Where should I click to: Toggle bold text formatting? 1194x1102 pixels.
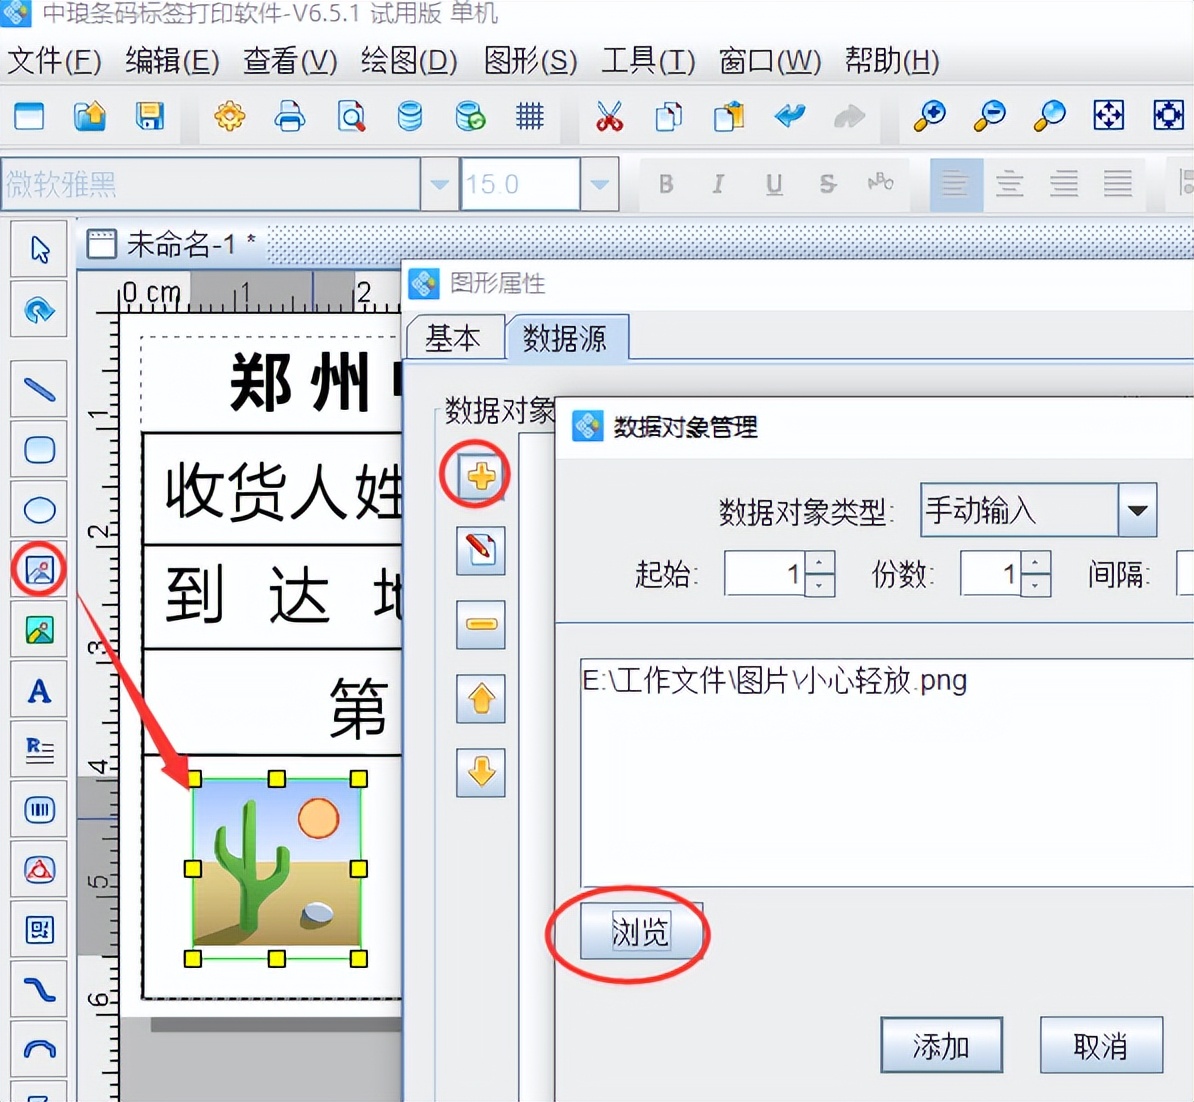point(665,184)
